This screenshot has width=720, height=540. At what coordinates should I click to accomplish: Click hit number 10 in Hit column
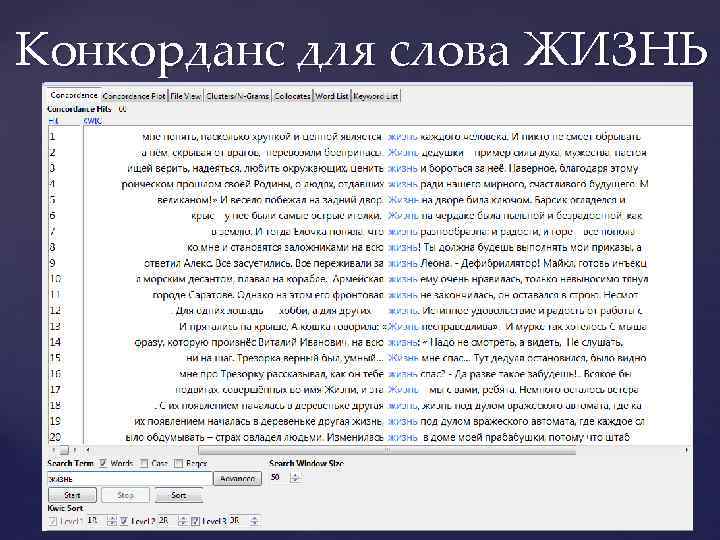(x=55, y=279)
